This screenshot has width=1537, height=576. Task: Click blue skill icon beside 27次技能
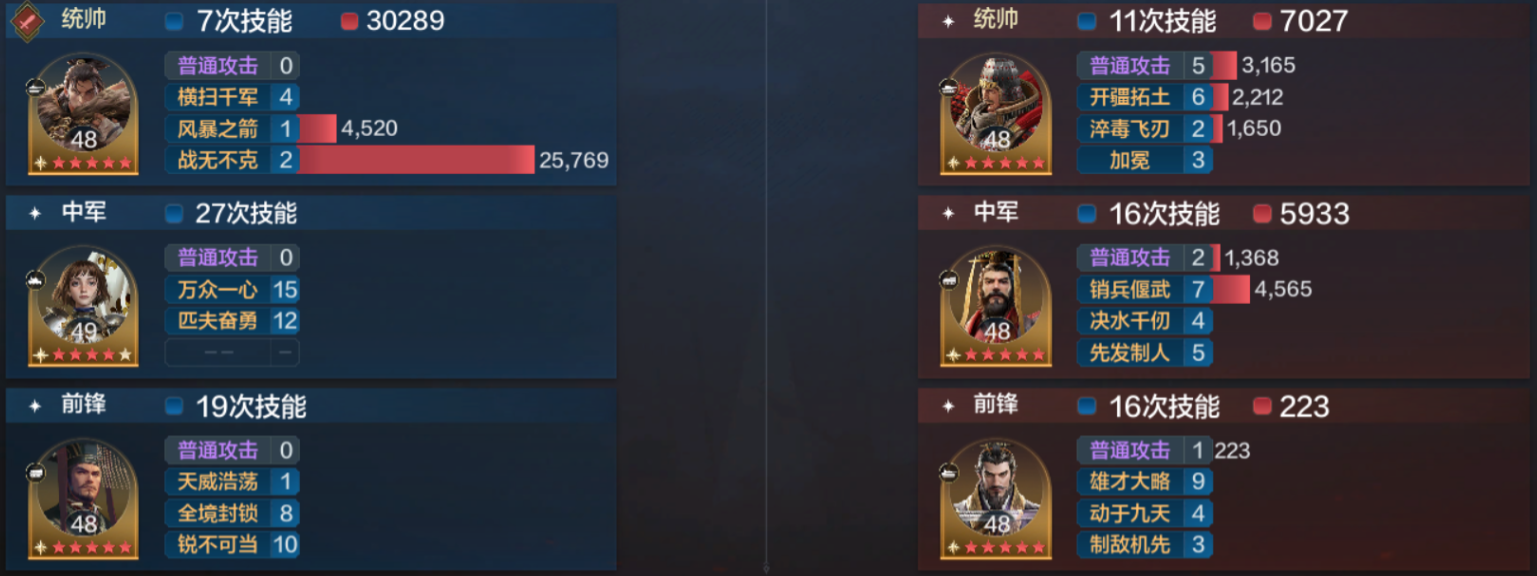click(175, 214)
